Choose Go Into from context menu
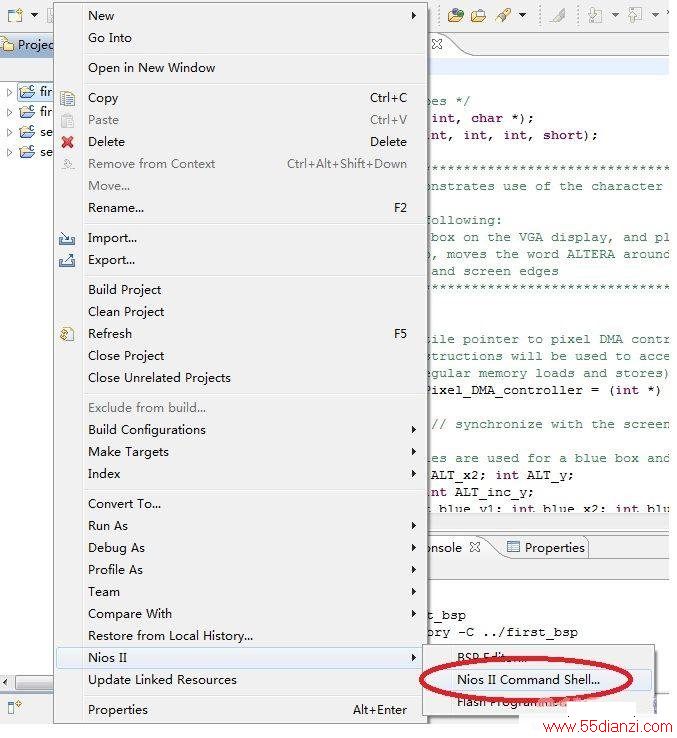Screen dimensions: 677x738 click(110, 38)
